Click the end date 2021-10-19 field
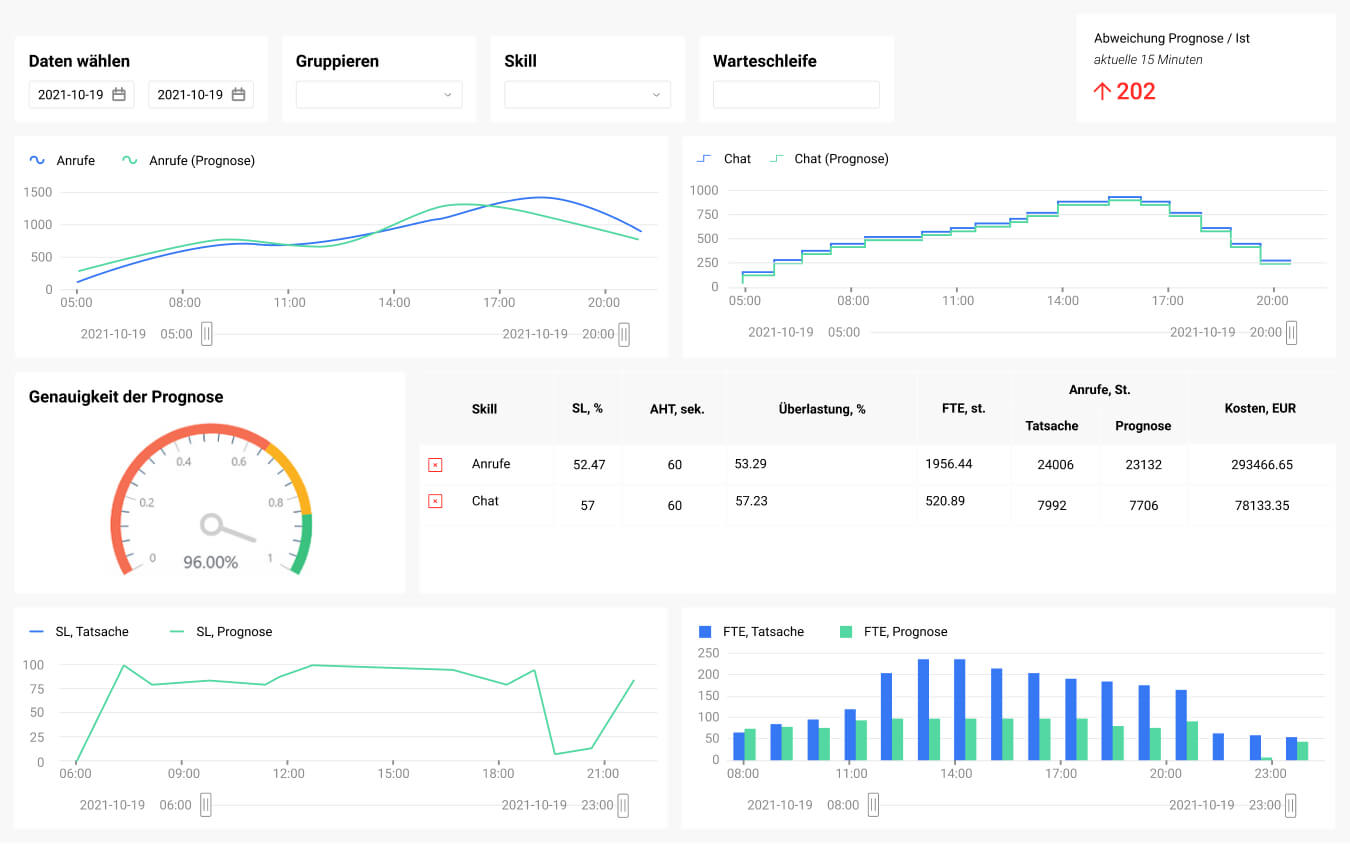 (x=201, y=95)
